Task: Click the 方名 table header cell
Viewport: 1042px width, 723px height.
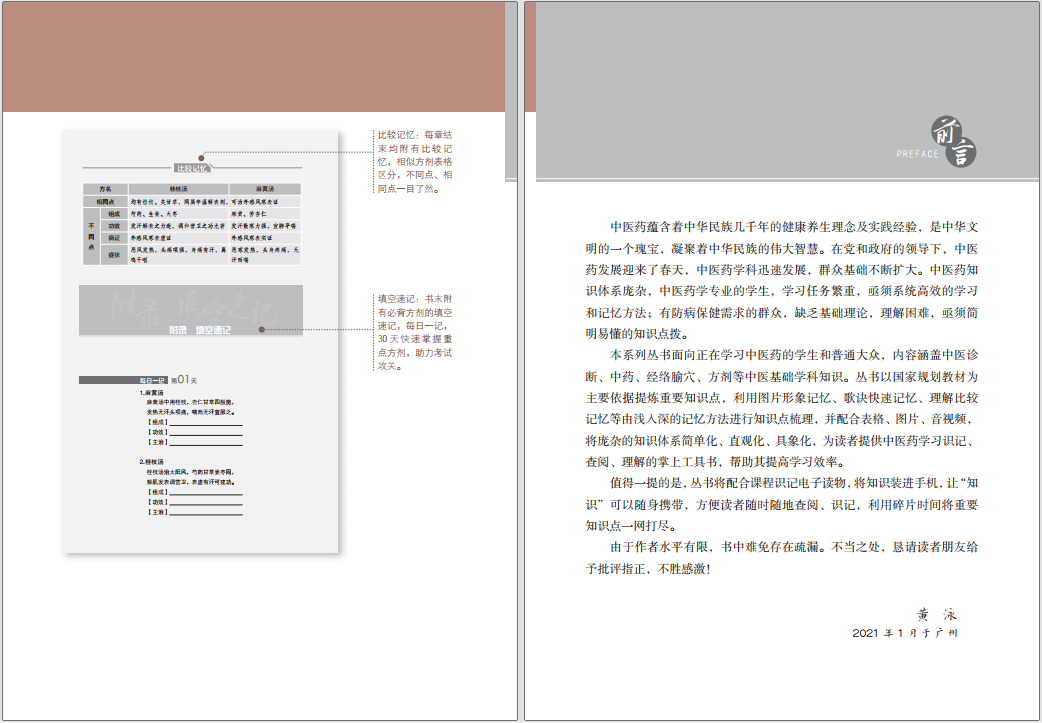Action: [104, 189]
